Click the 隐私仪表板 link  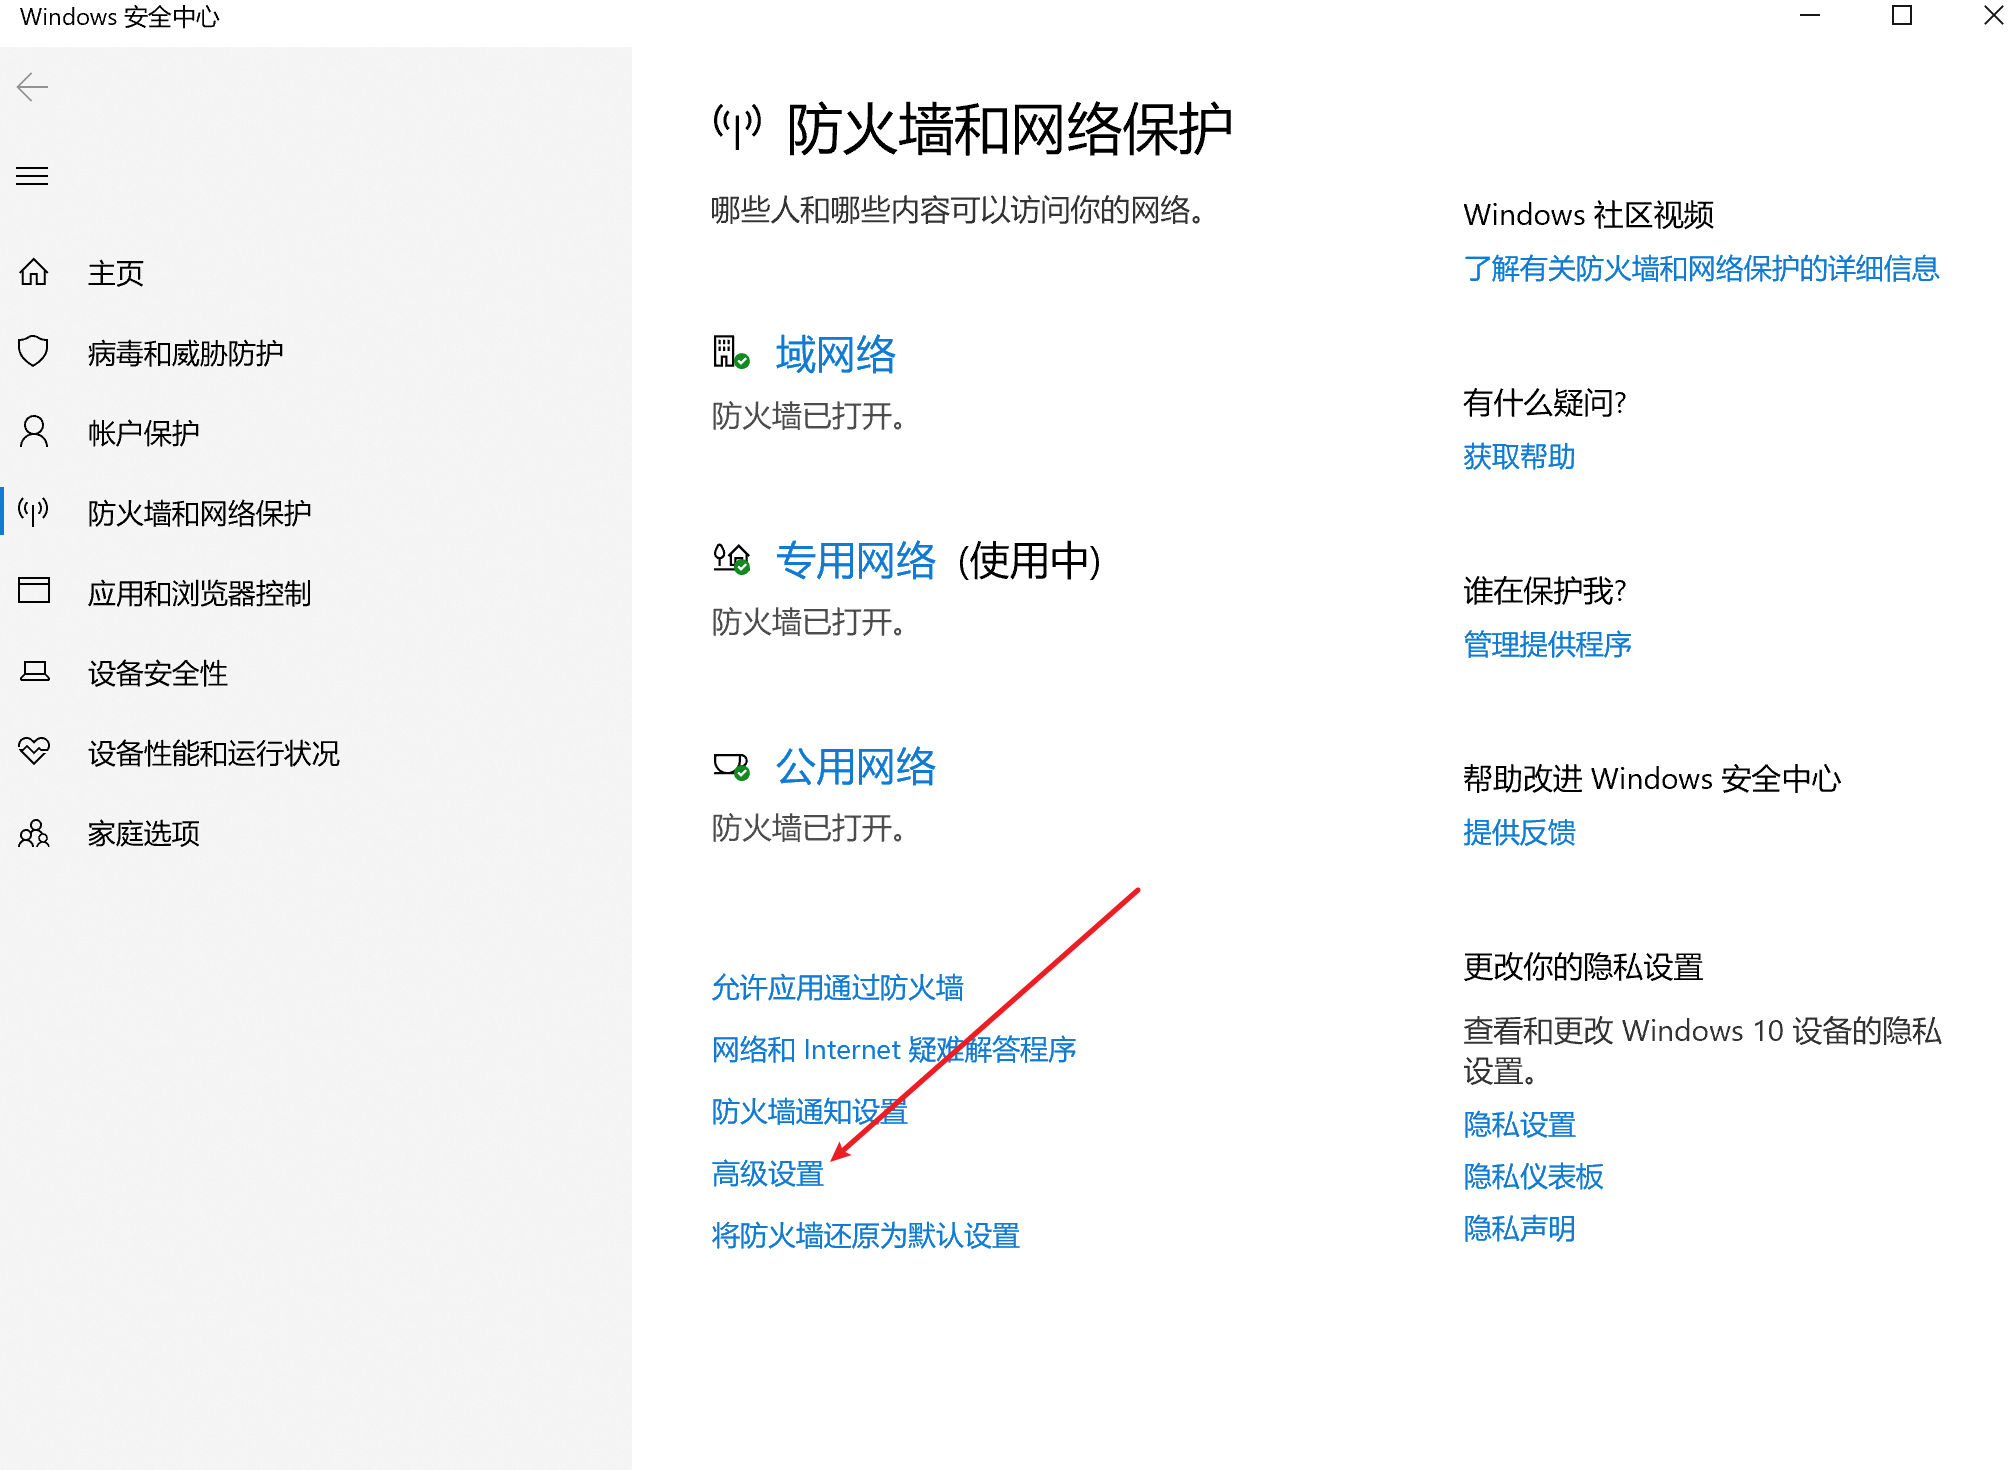[1532, 1177]
